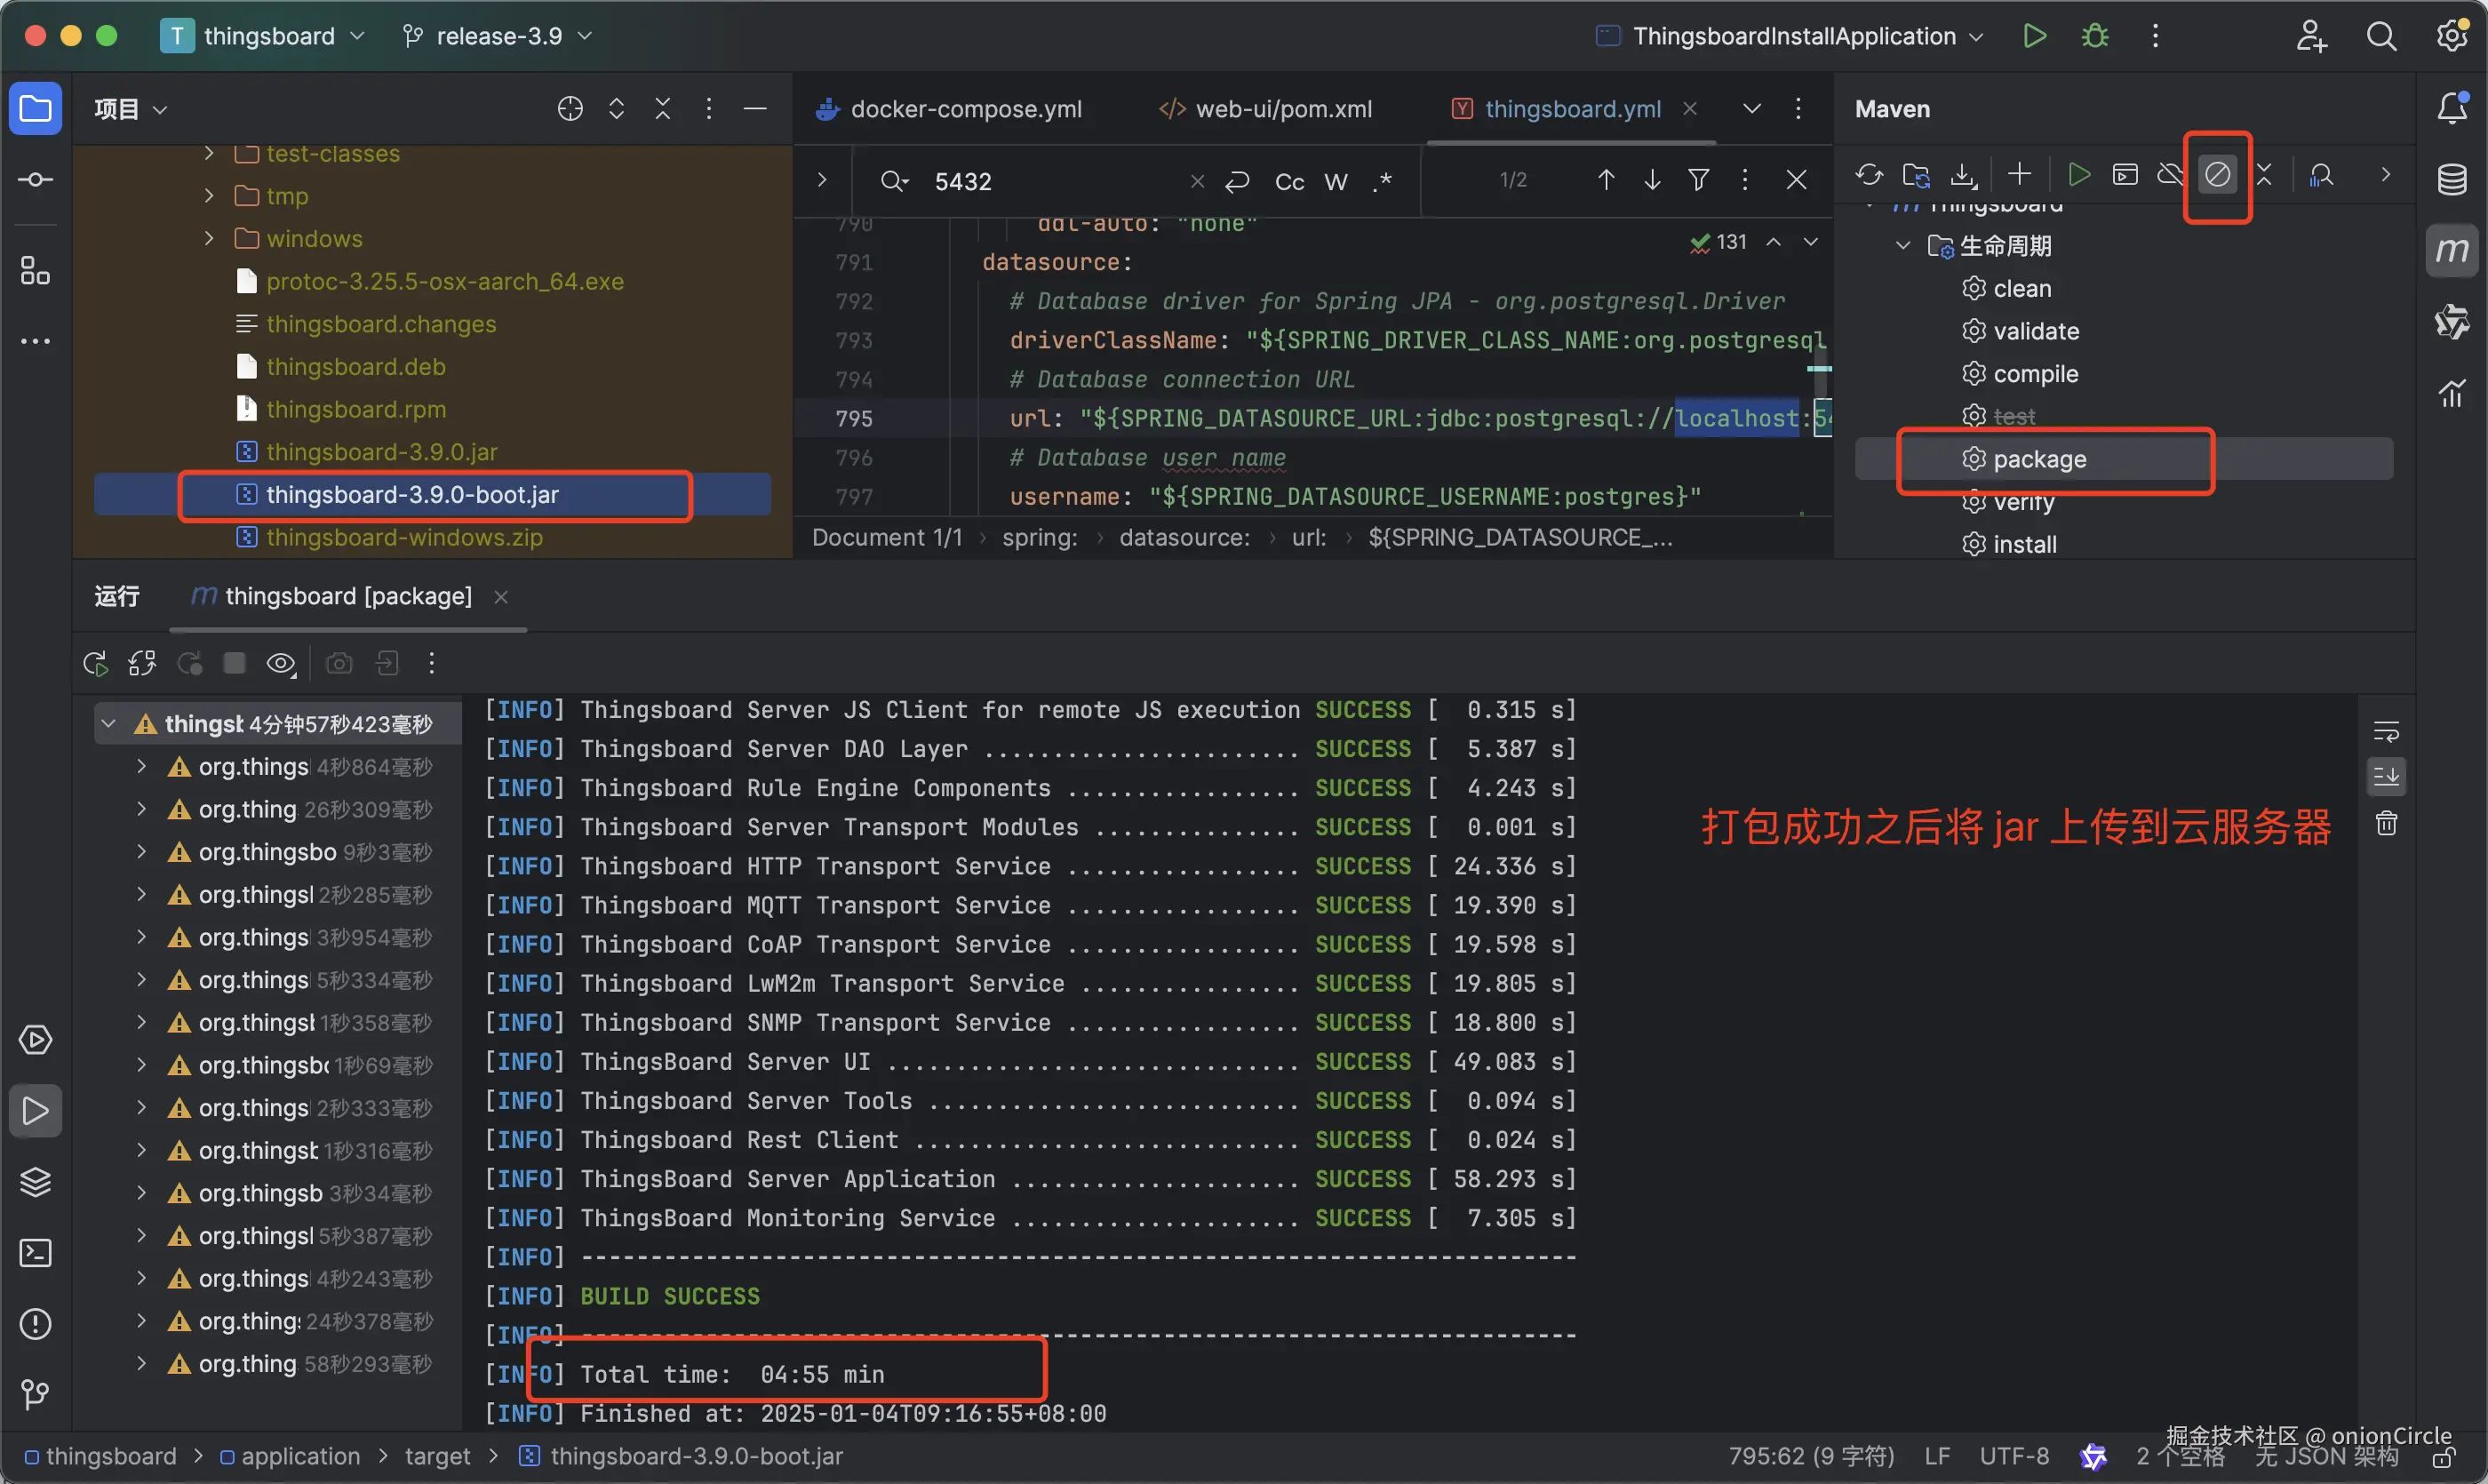Toggle Maven skip tests mode icon
The image size is (2488, 1484).
[2217, 175]
